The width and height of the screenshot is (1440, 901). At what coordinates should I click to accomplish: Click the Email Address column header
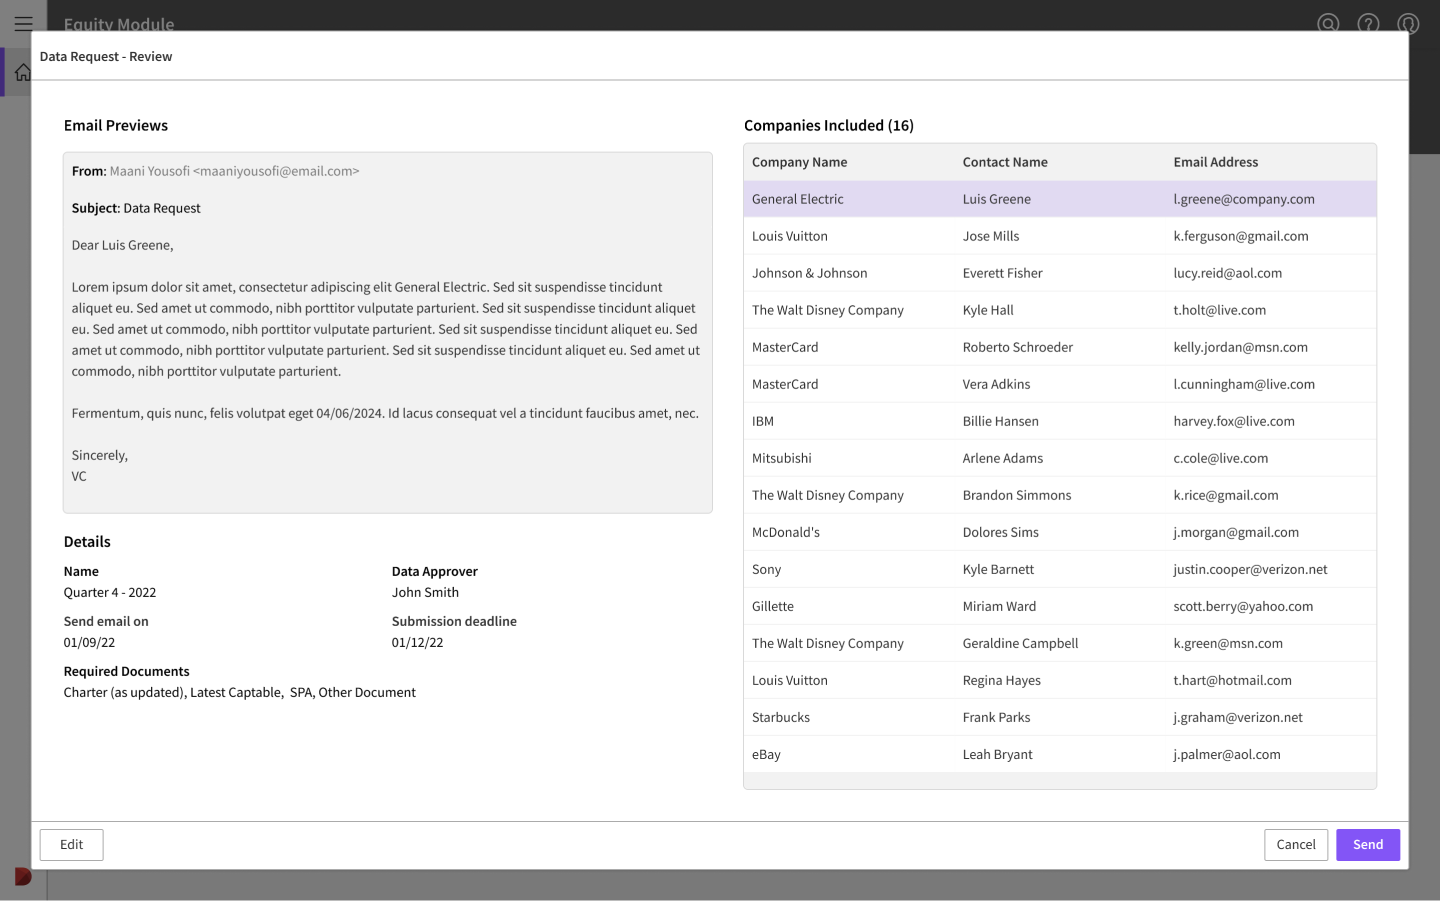coord(1216,162)
